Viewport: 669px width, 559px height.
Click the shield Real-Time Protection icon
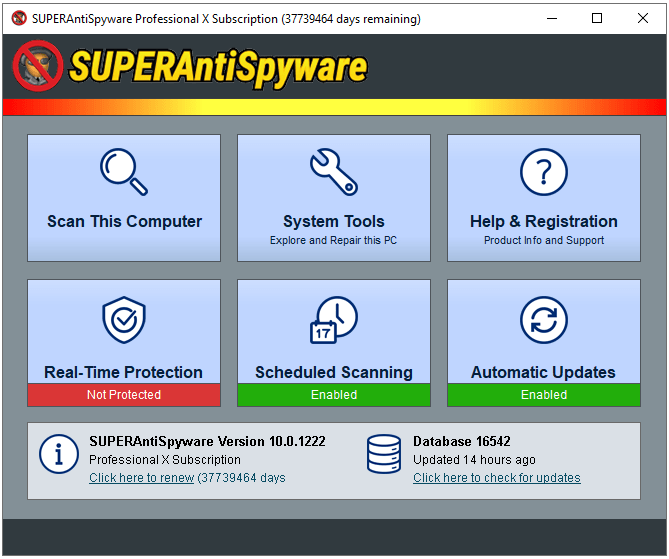click(124, 320)
